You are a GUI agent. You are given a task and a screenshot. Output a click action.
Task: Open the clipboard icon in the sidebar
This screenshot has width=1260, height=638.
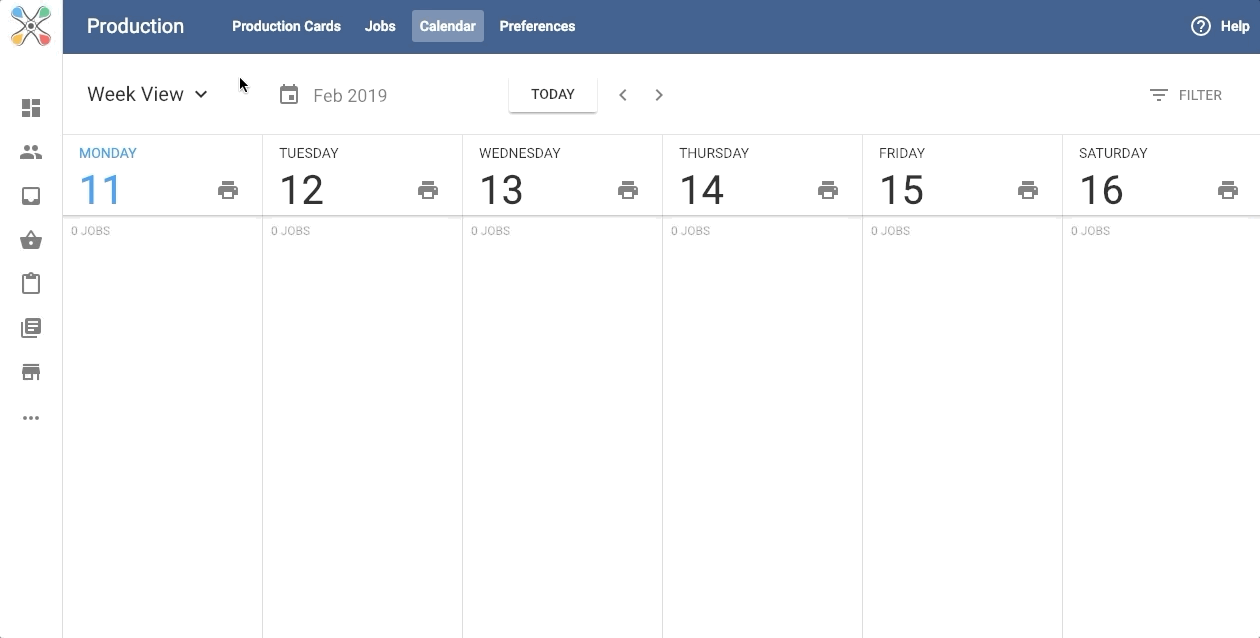31,283
